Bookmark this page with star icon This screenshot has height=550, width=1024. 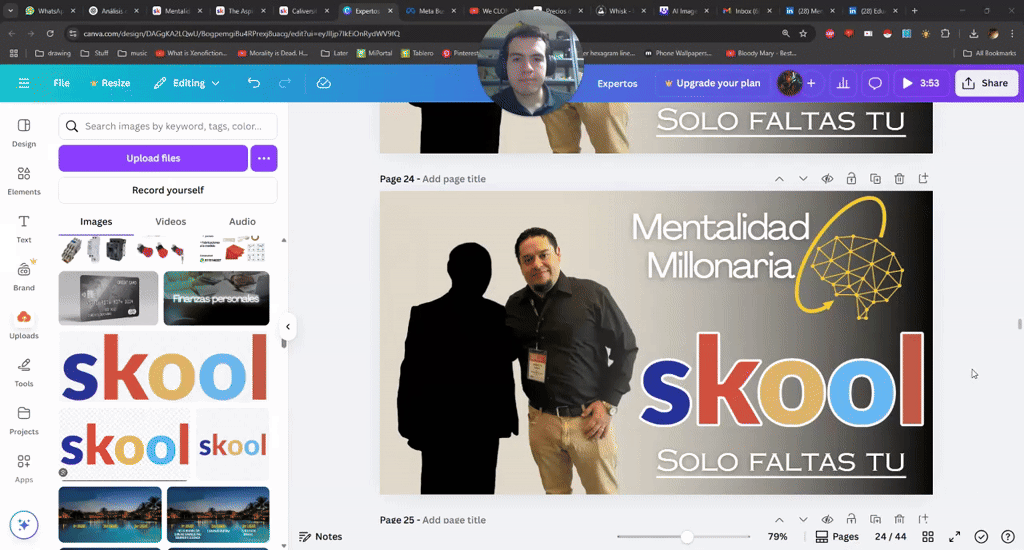coord(803,33)
